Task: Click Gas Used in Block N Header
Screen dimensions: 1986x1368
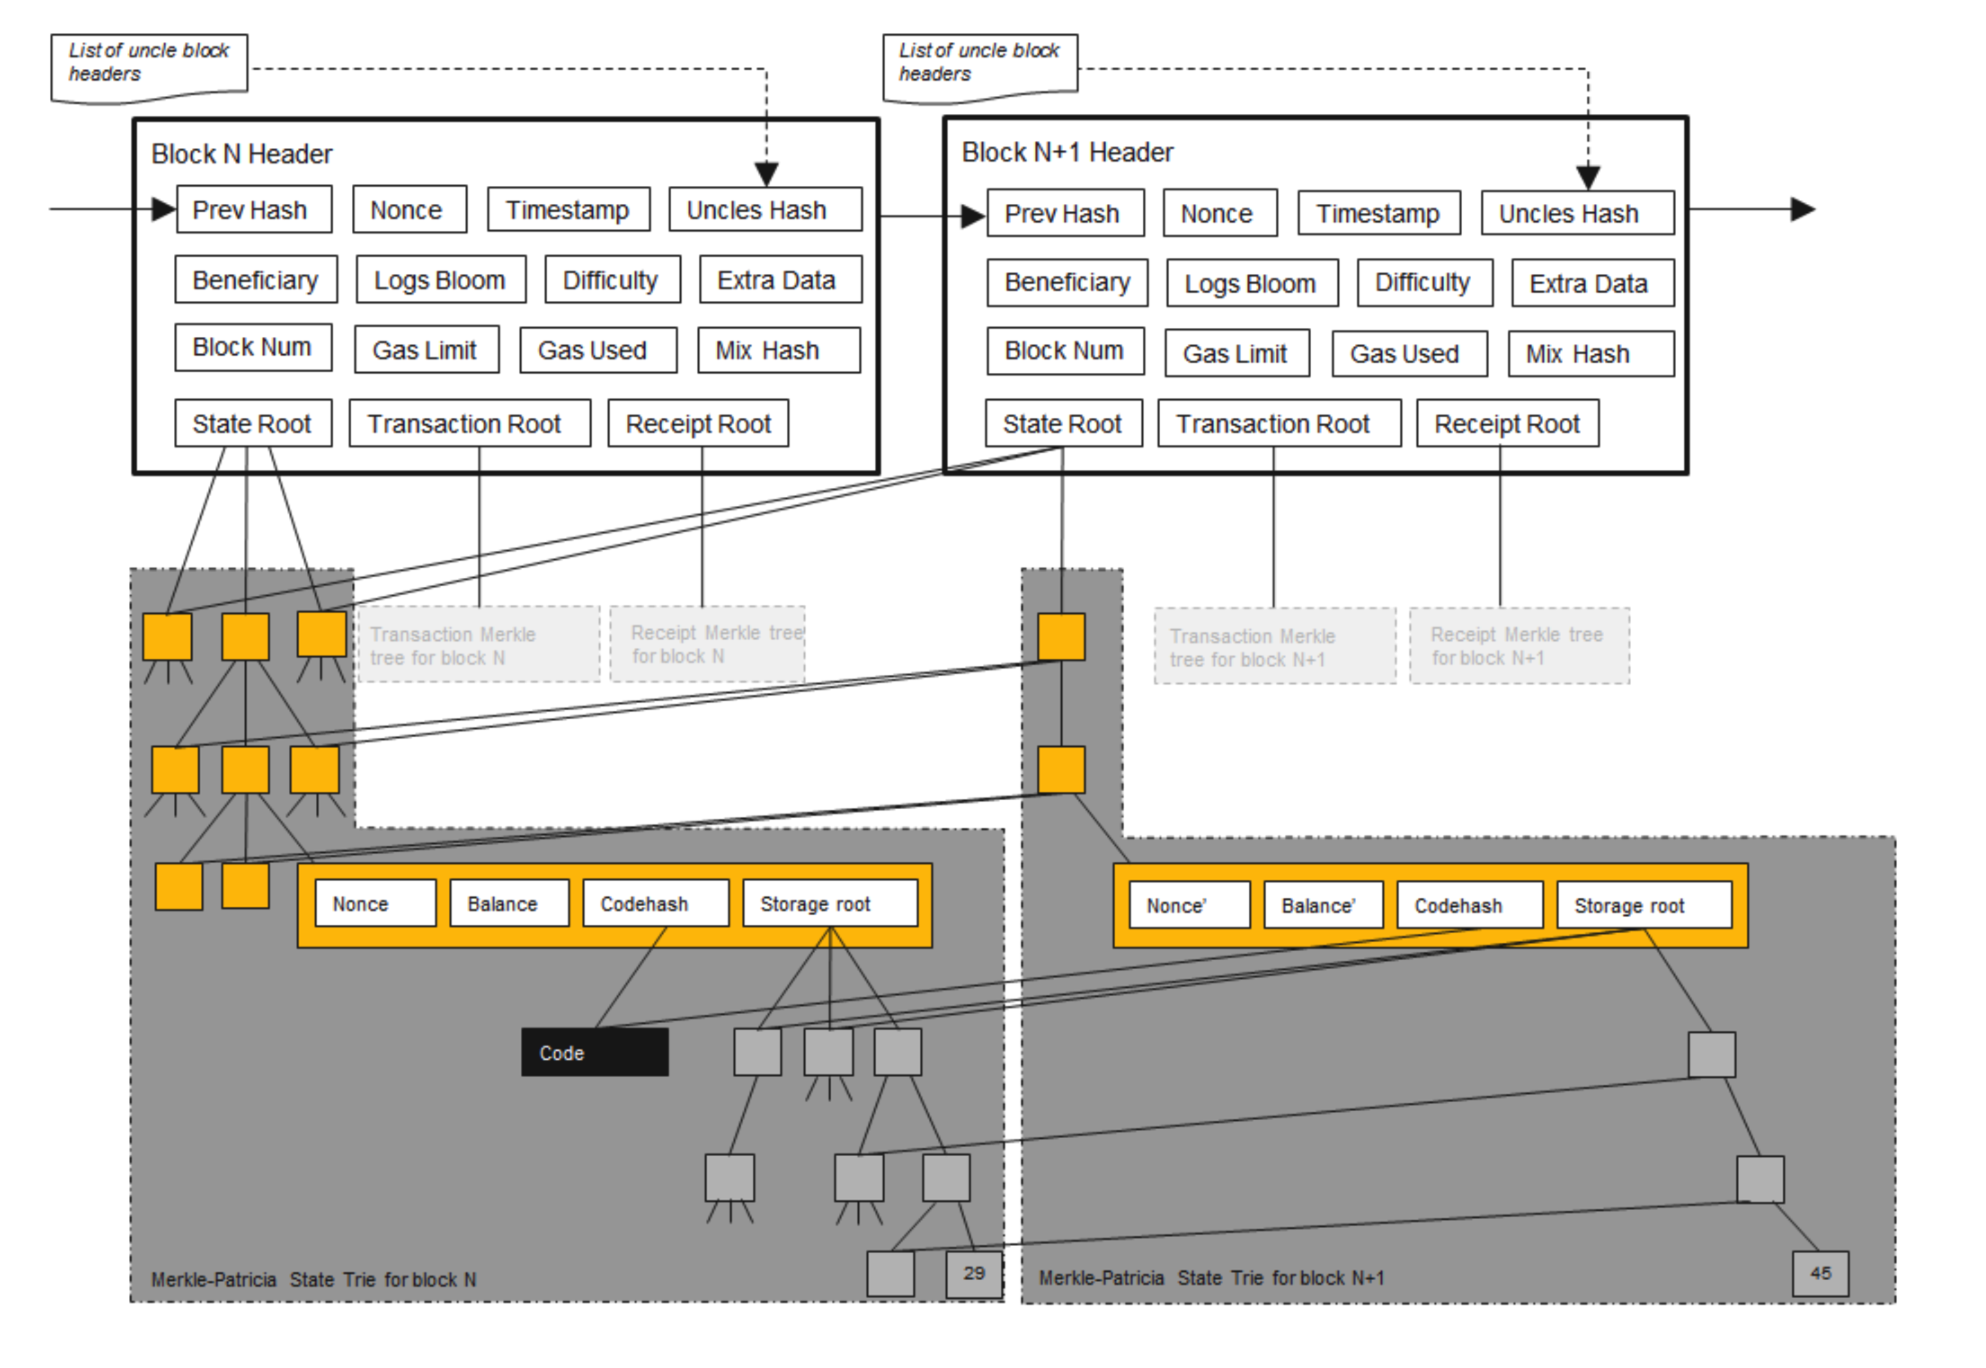Action: tap(598, 350)
